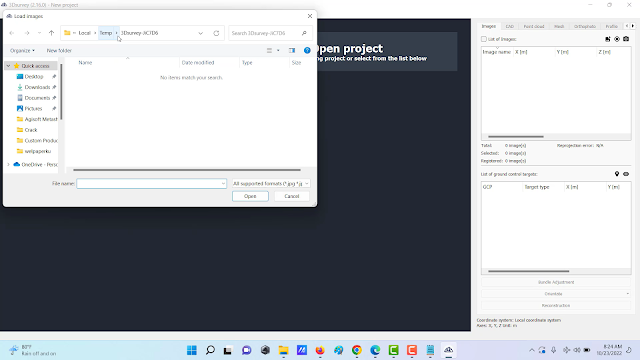Toggle the eye icon for ground control targets
Viewport: 640px width, 360px height.
coord(626,174)
